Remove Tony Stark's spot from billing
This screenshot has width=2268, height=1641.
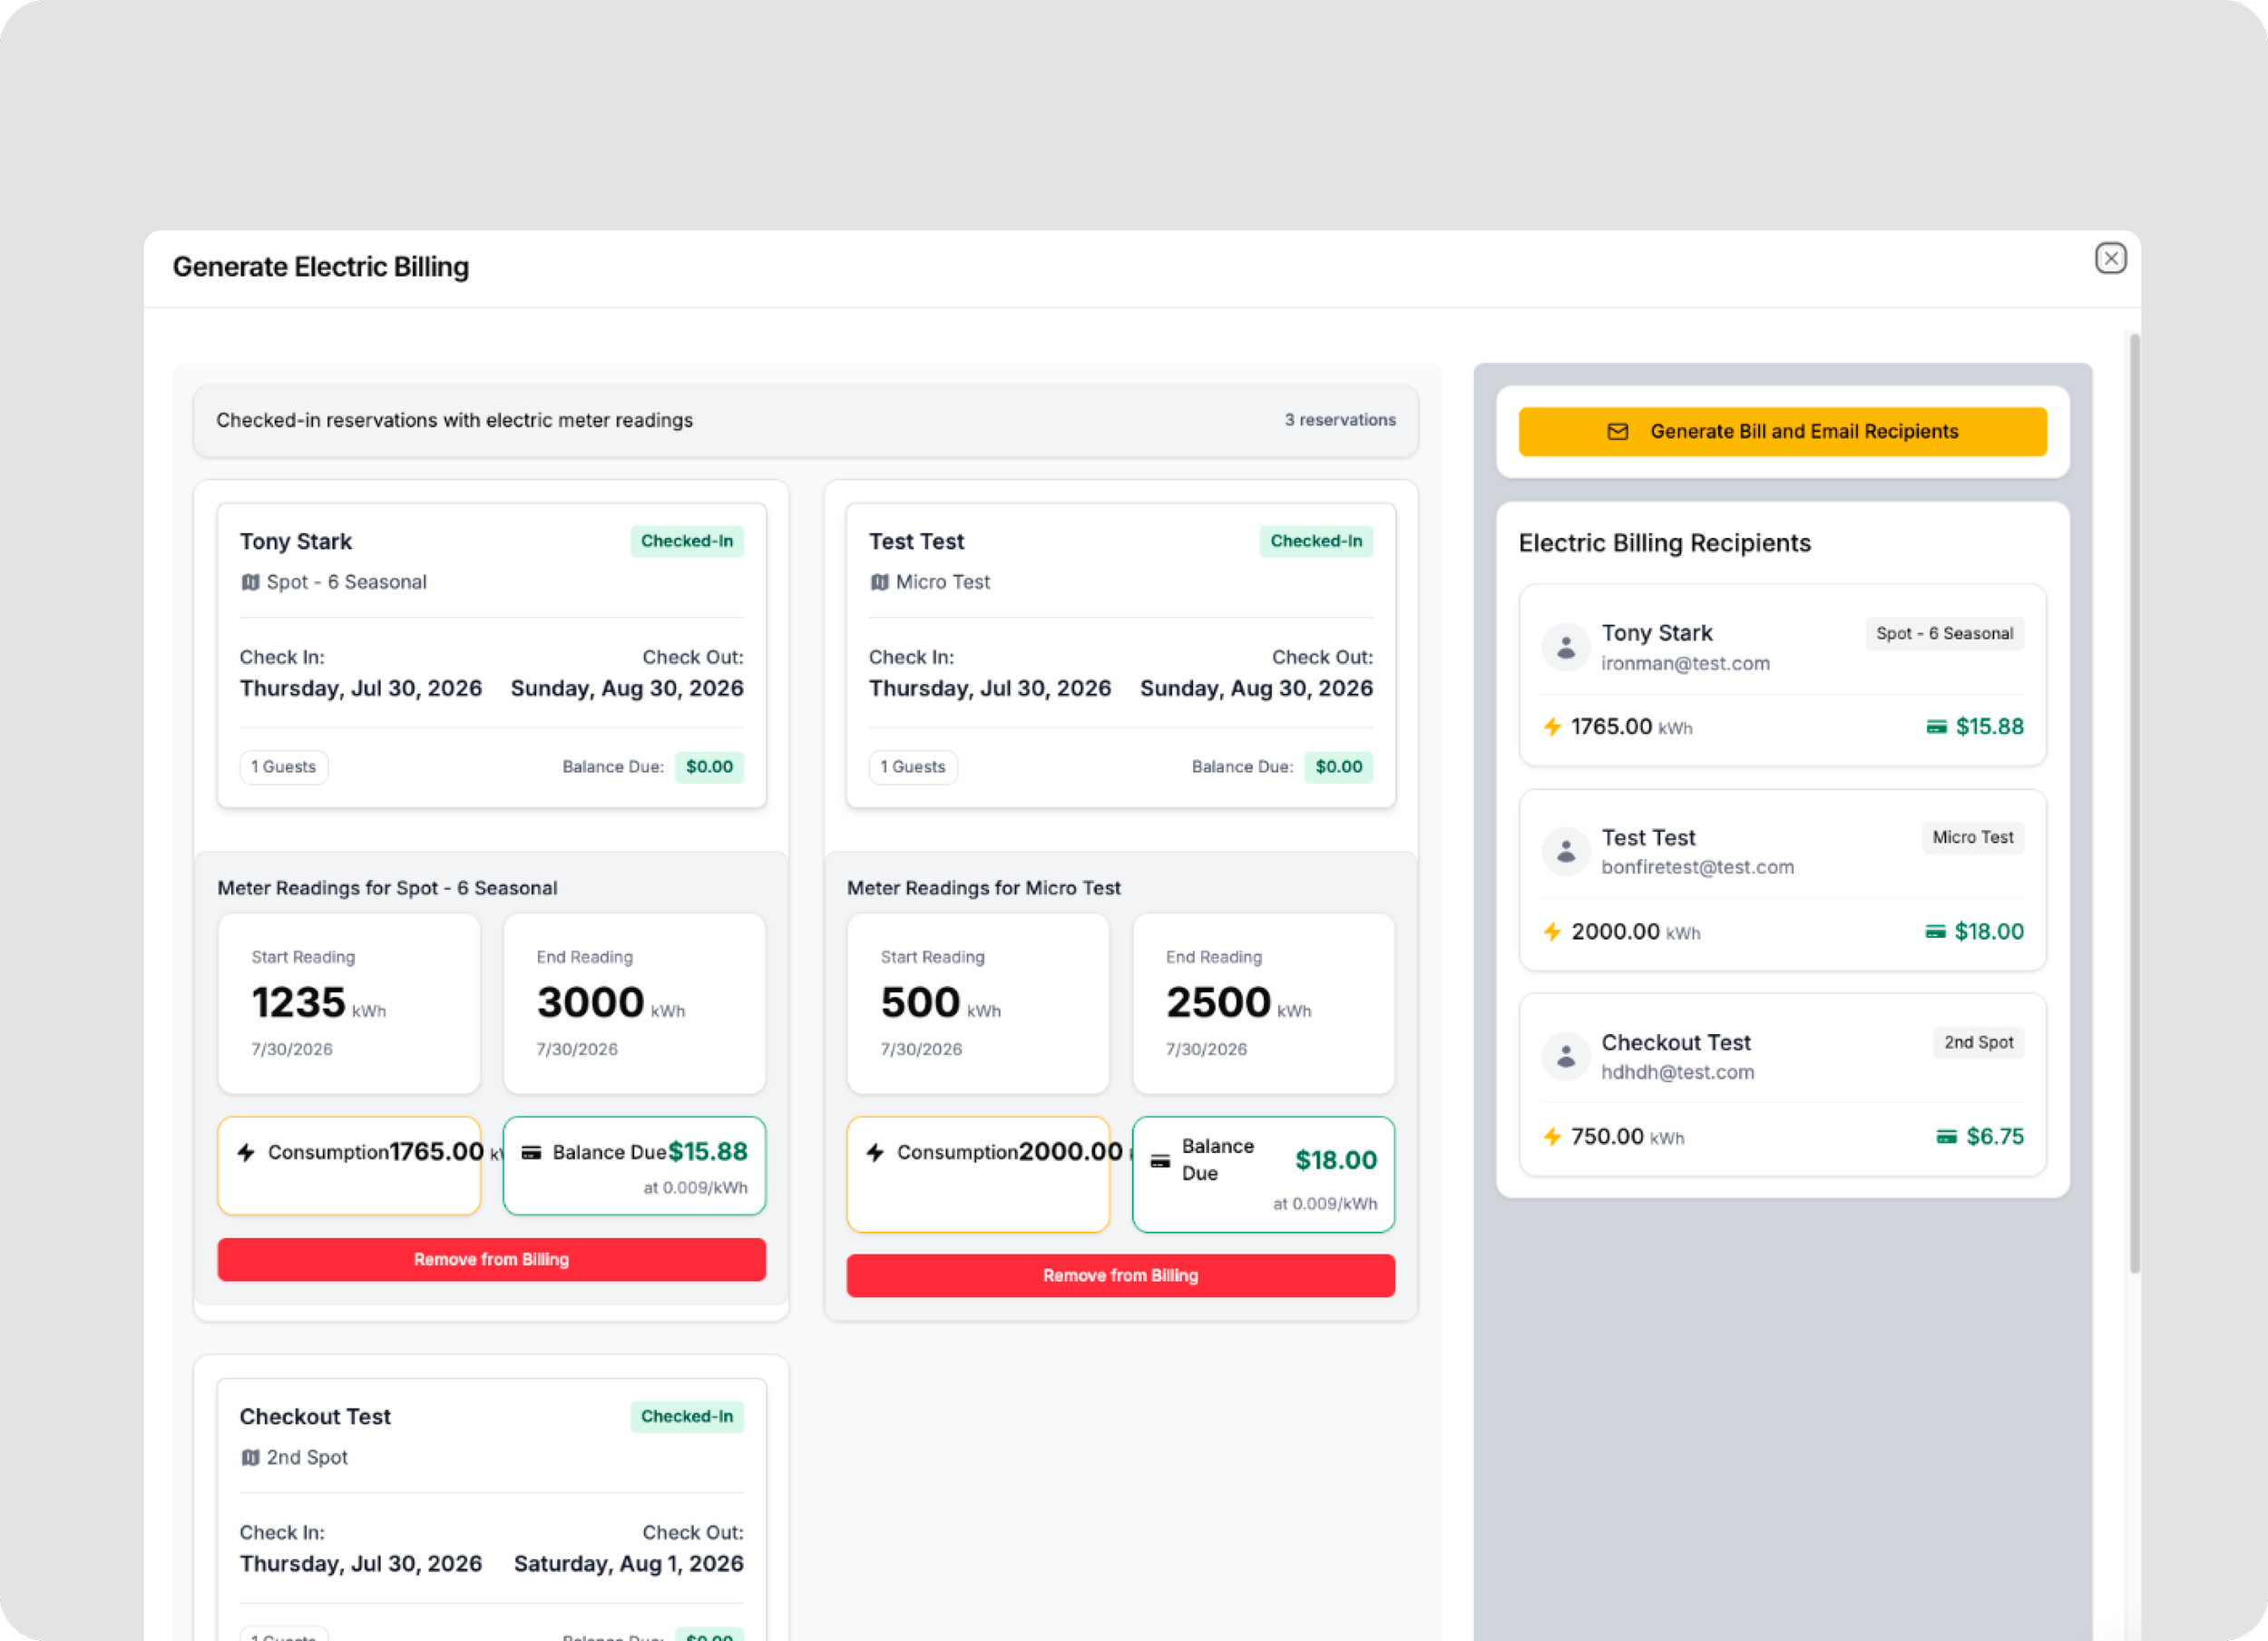pos(491,1259)
